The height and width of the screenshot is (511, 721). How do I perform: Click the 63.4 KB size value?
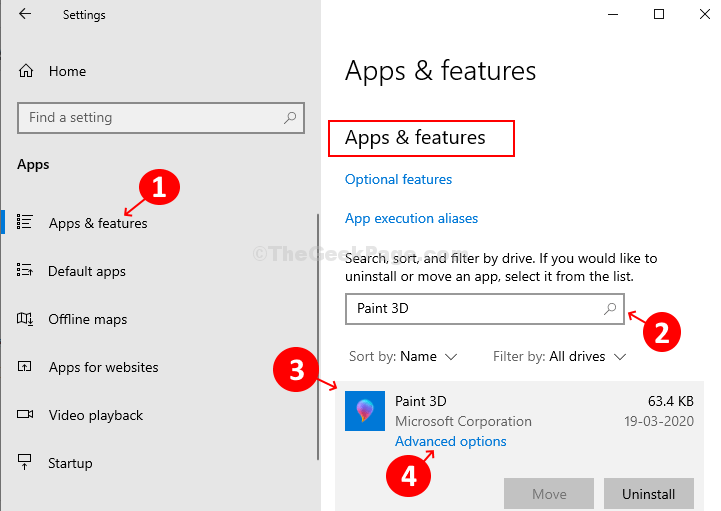point(670,401)
